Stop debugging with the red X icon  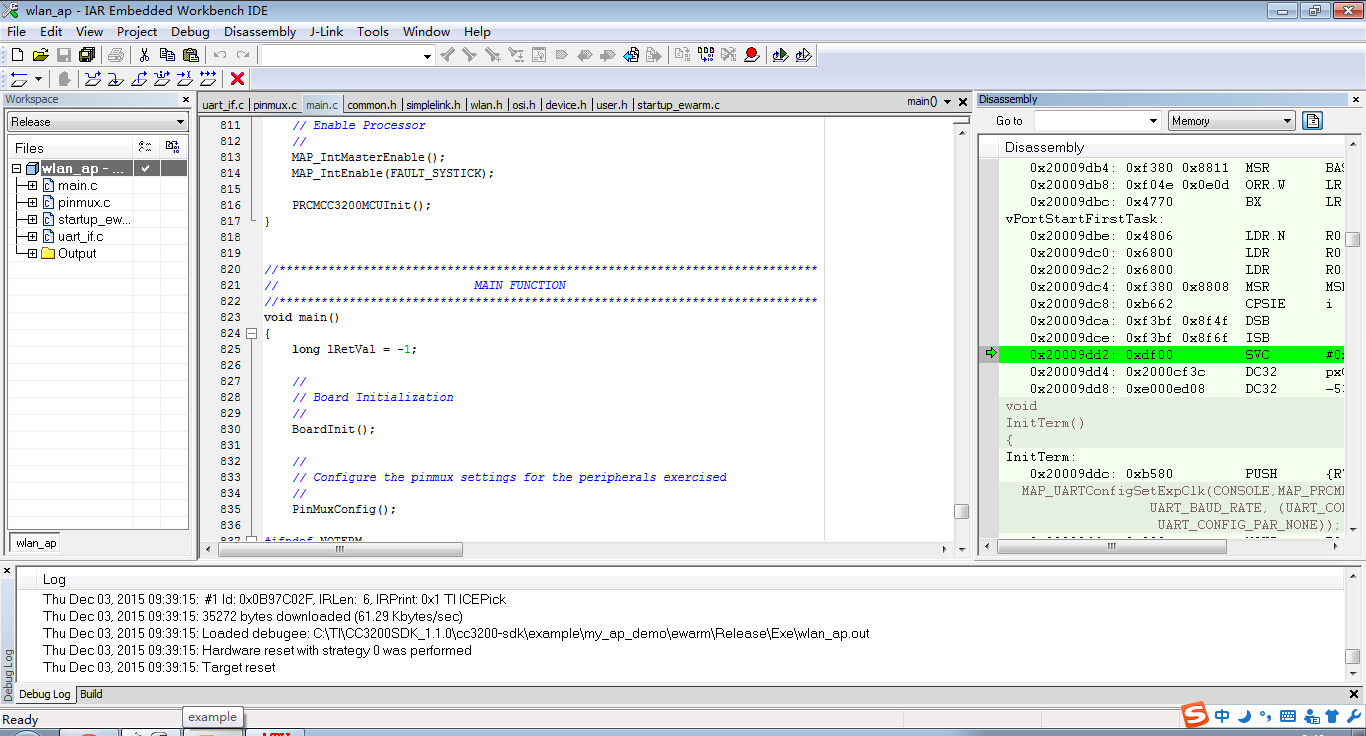click(237, 79)
